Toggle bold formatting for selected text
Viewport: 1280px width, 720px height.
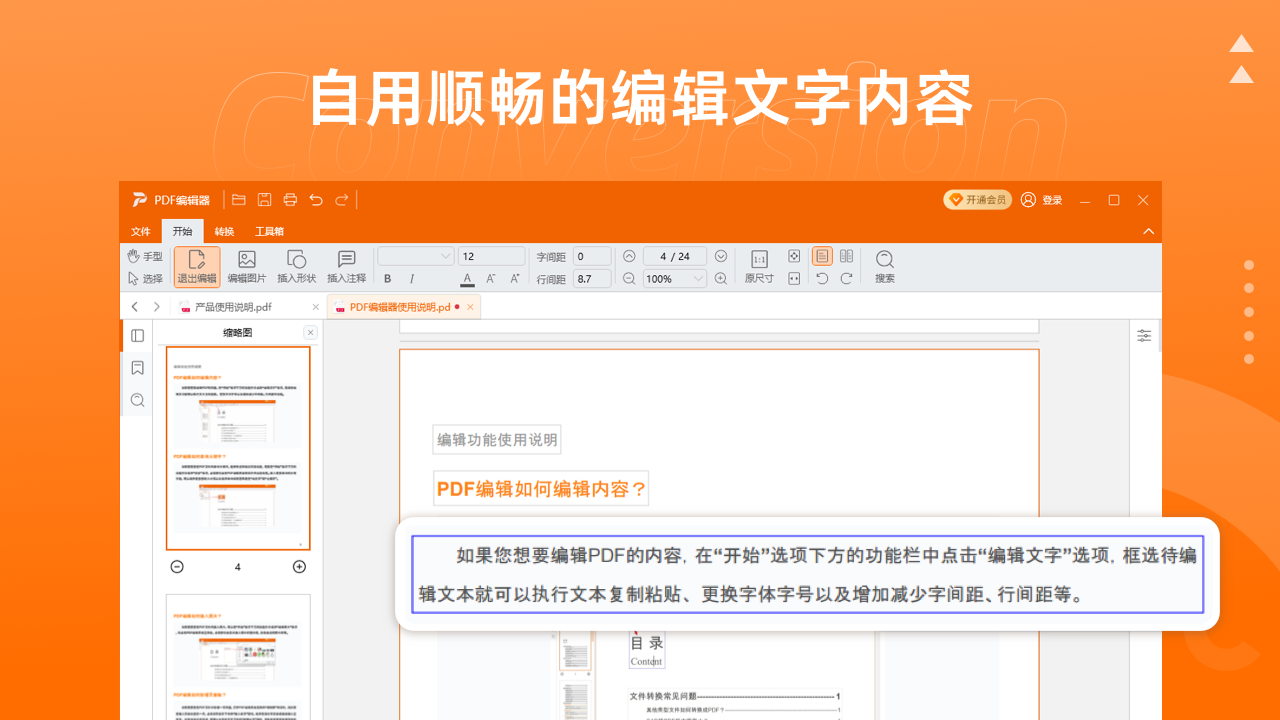(387, 278)
